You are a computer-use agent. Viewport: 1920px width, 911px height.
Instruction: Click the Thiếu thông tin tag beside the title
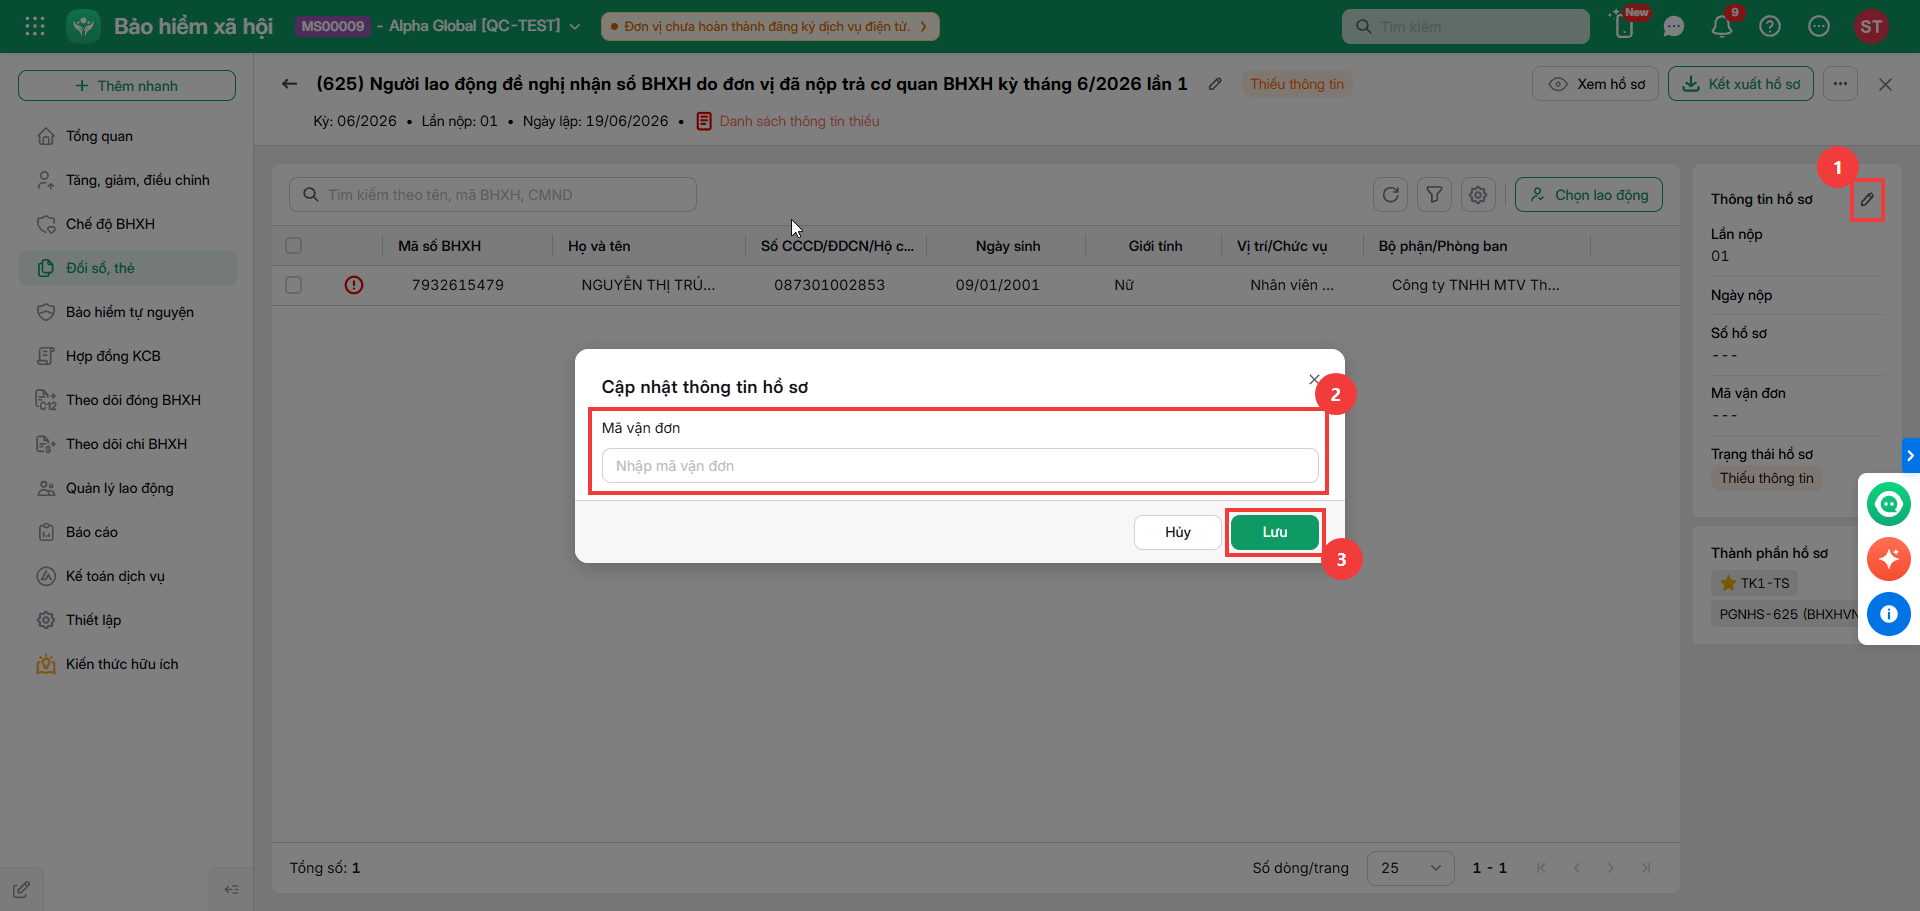click(x=1297, y=84)
